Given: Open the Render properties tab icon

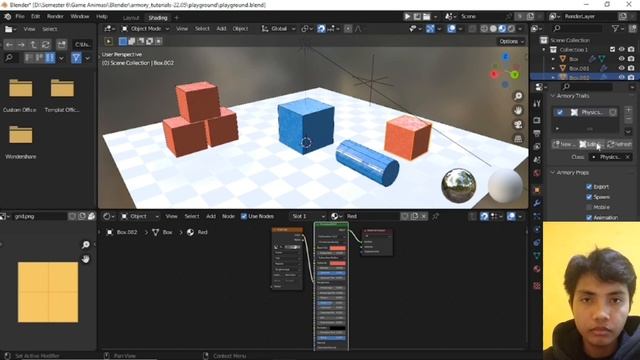Looking at the screenshot, I should 537,120.
